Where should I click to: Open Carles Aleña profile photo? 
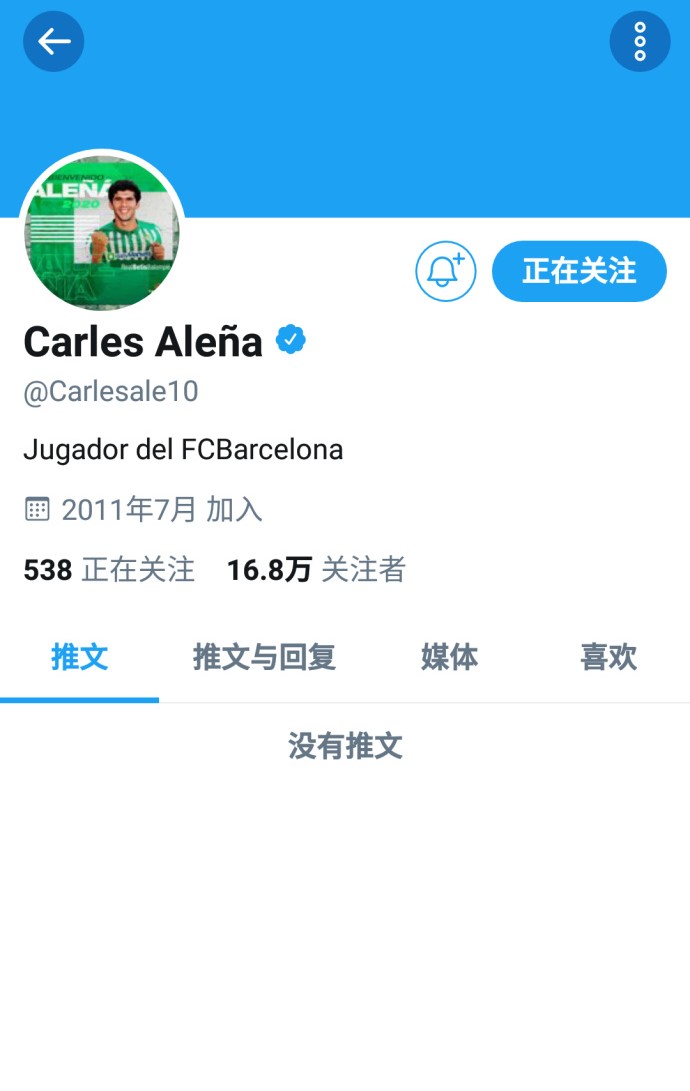coord(103,231)
